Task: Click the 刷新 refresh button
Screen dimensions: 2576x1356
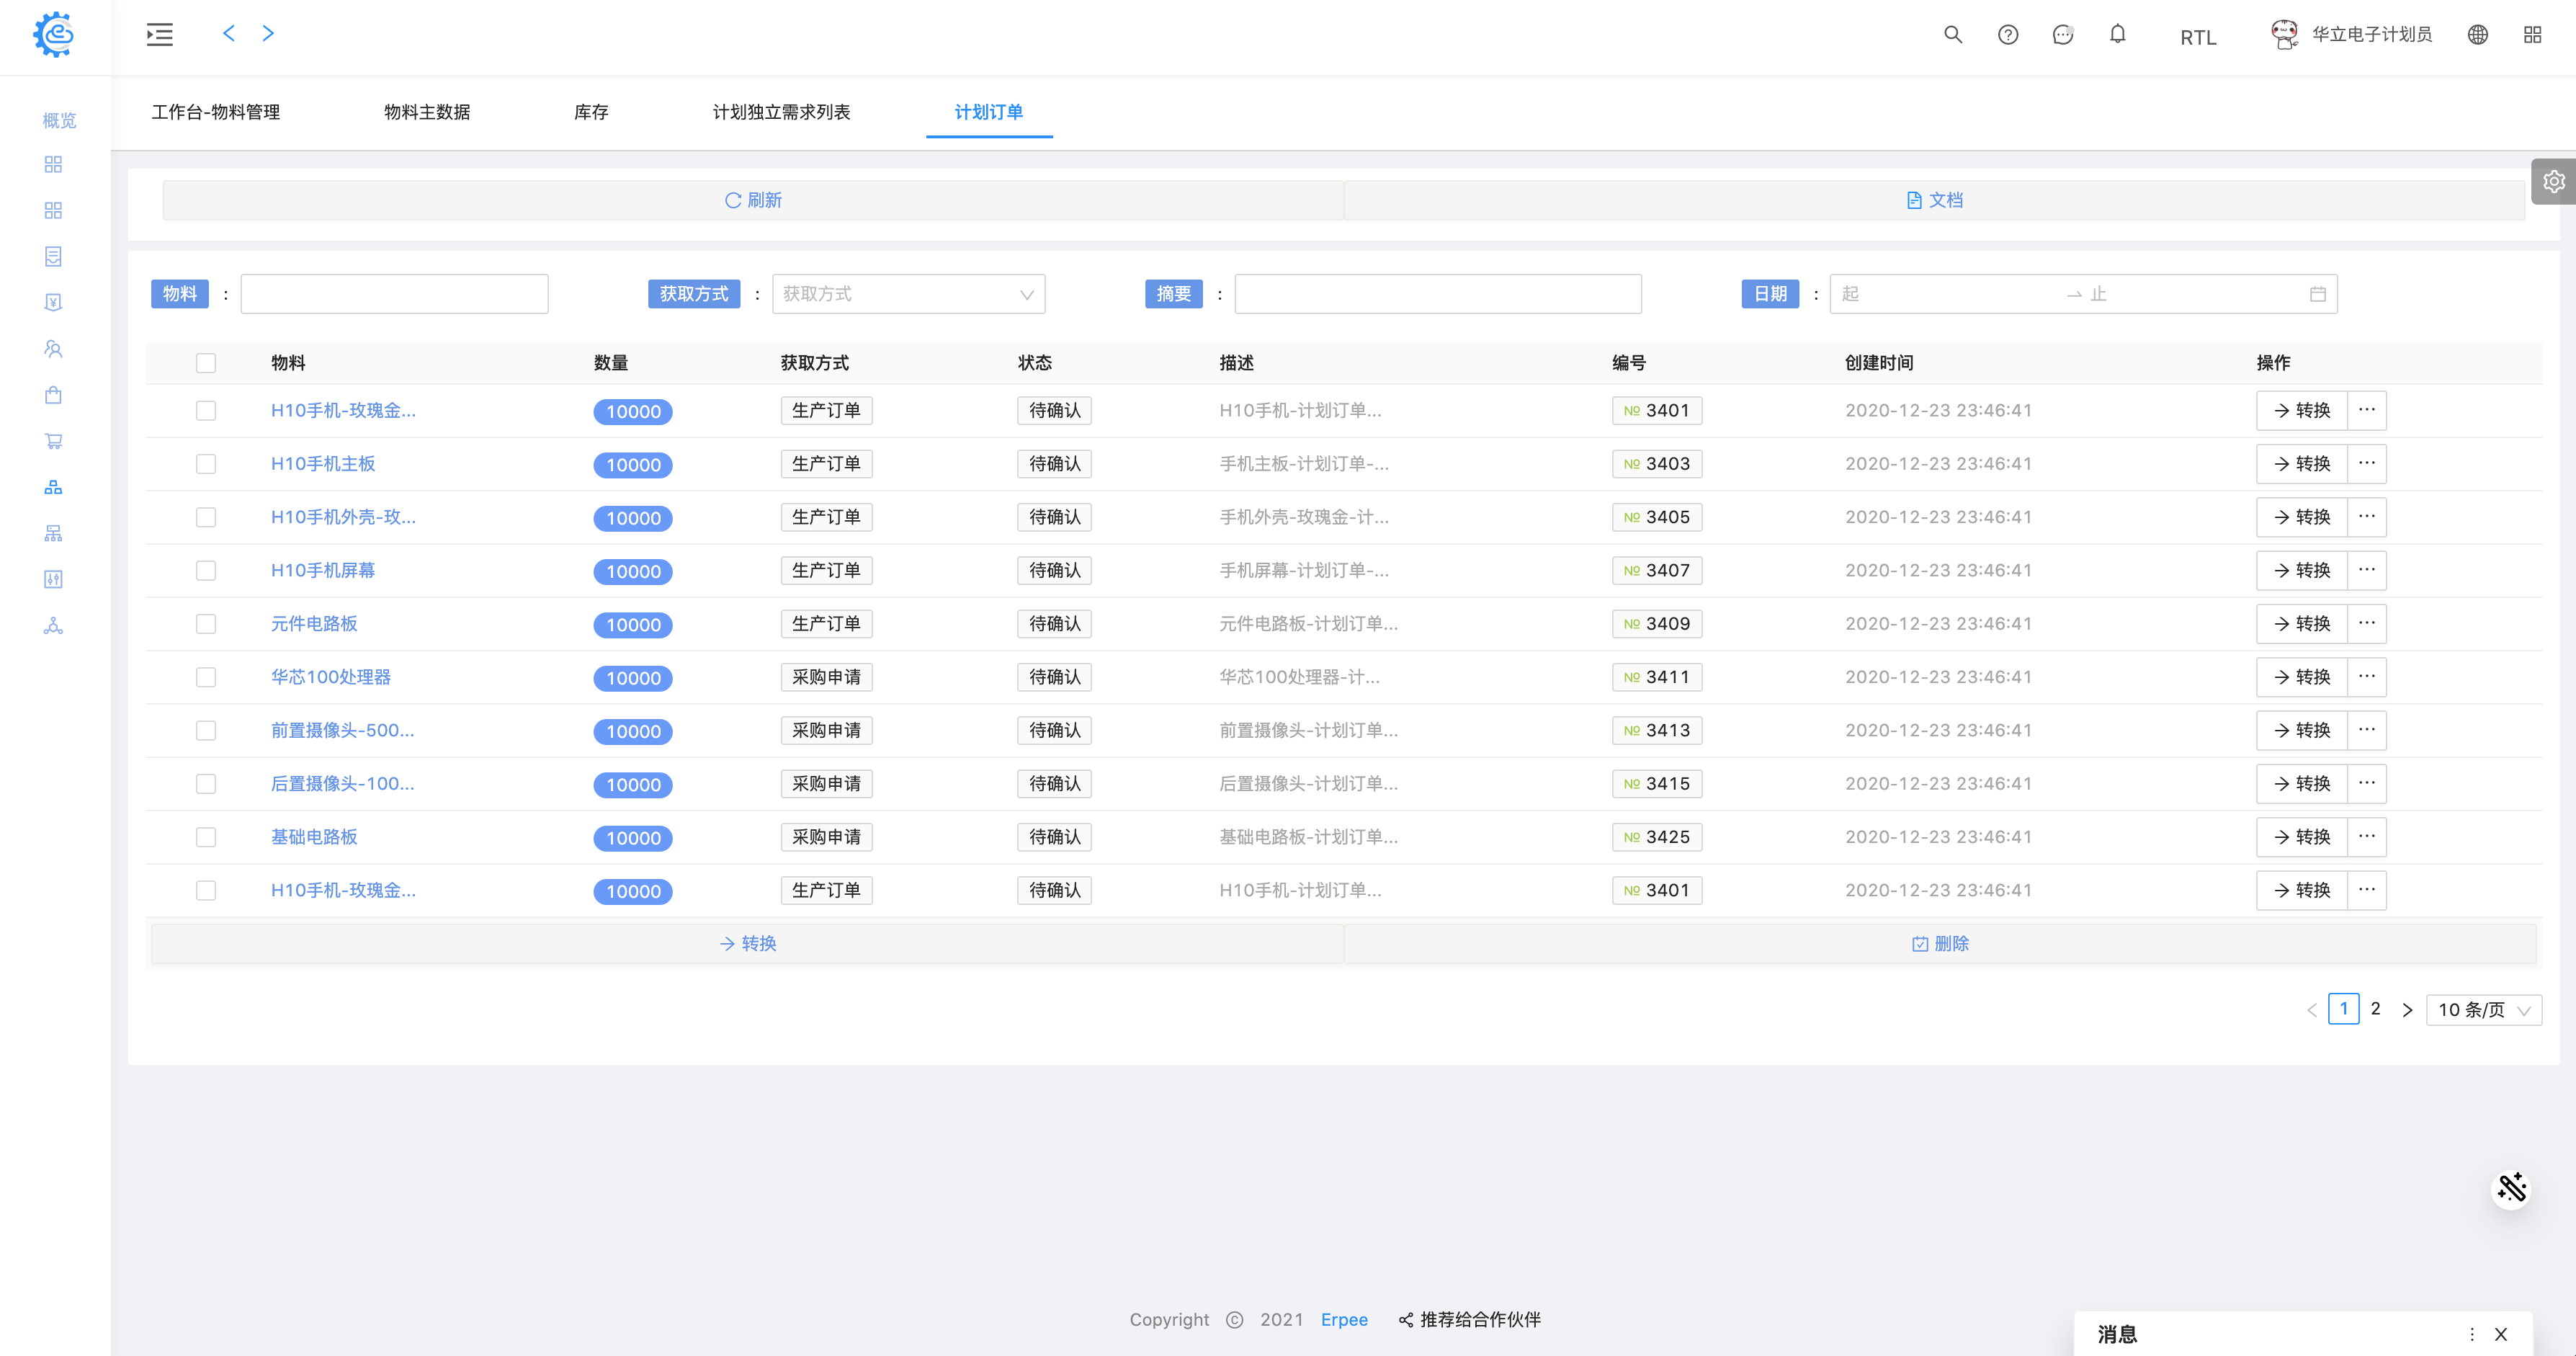Action: pyautogui.click(x=753, y=200)
